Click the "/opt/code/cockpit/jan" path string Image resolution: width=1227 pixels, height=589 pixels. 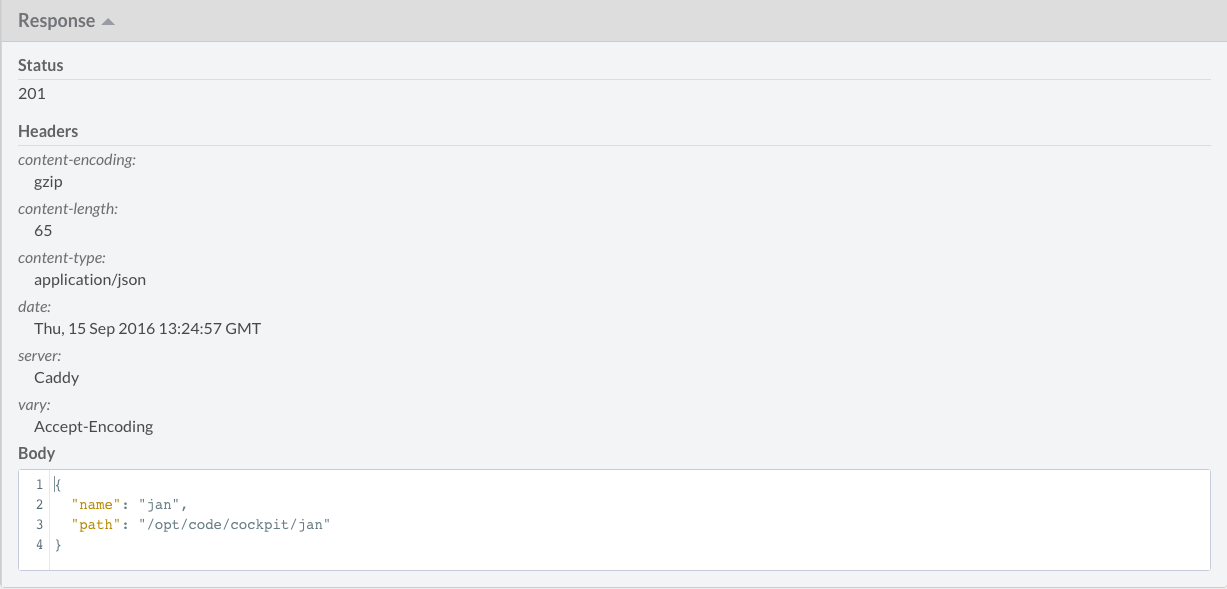point(235,525)
